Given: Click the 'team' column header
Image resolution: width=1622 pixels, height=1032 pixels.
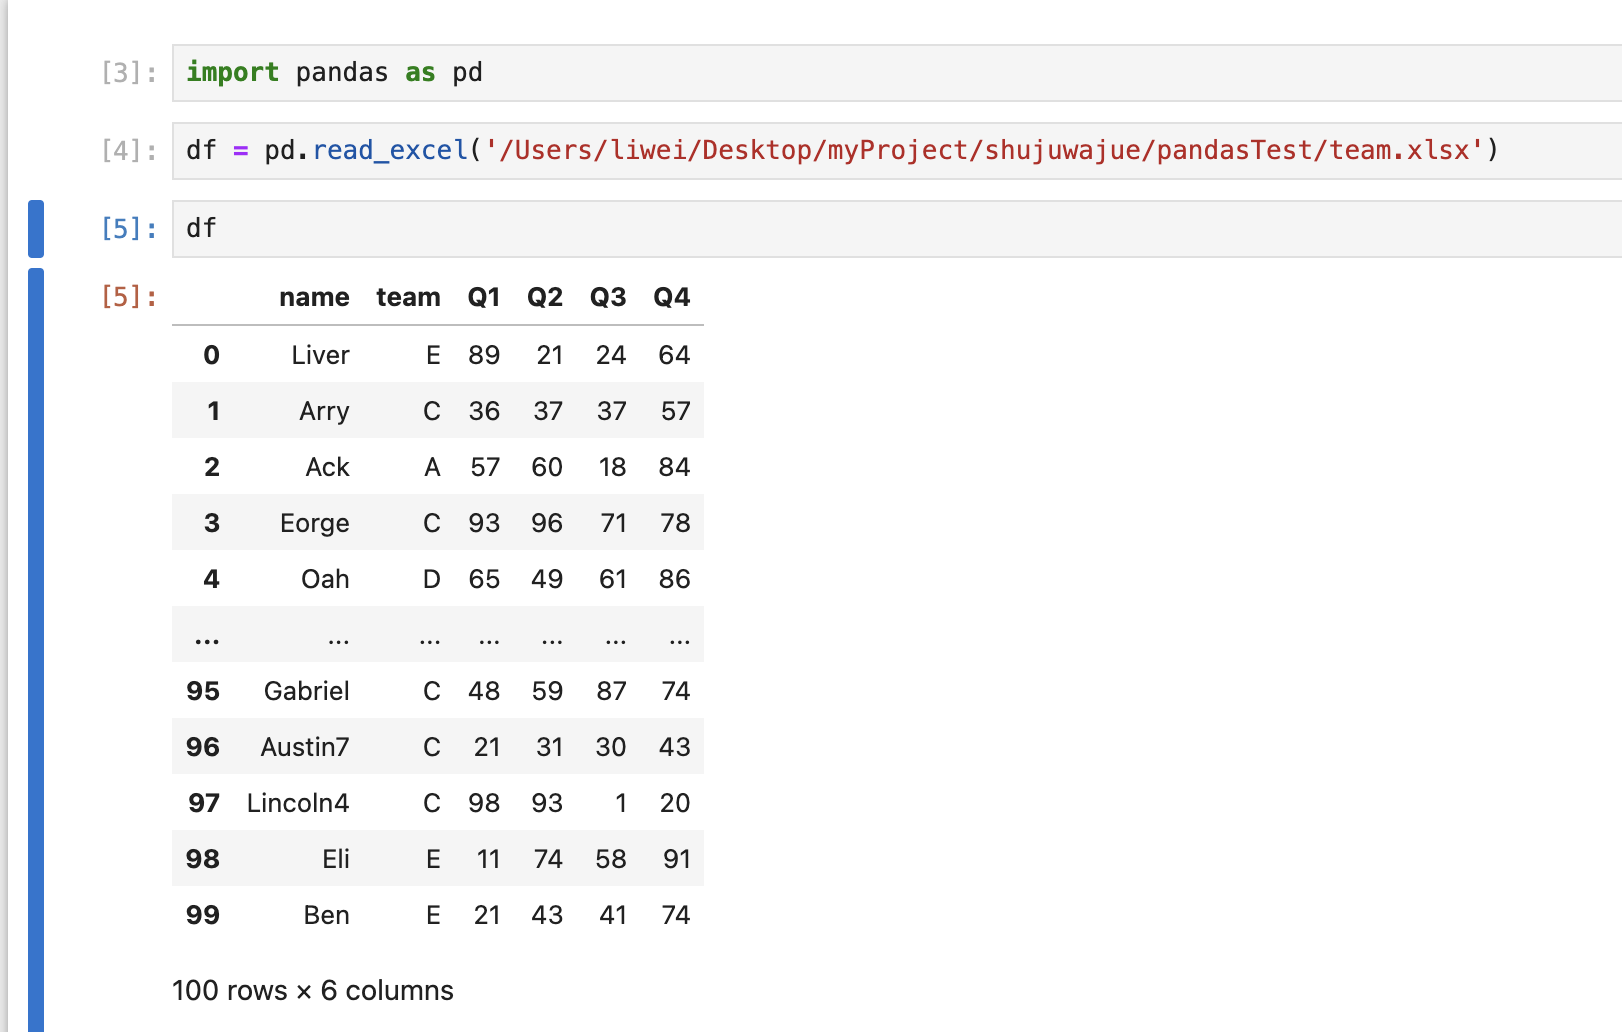Looking at the screenshot, I should (408, 297).
